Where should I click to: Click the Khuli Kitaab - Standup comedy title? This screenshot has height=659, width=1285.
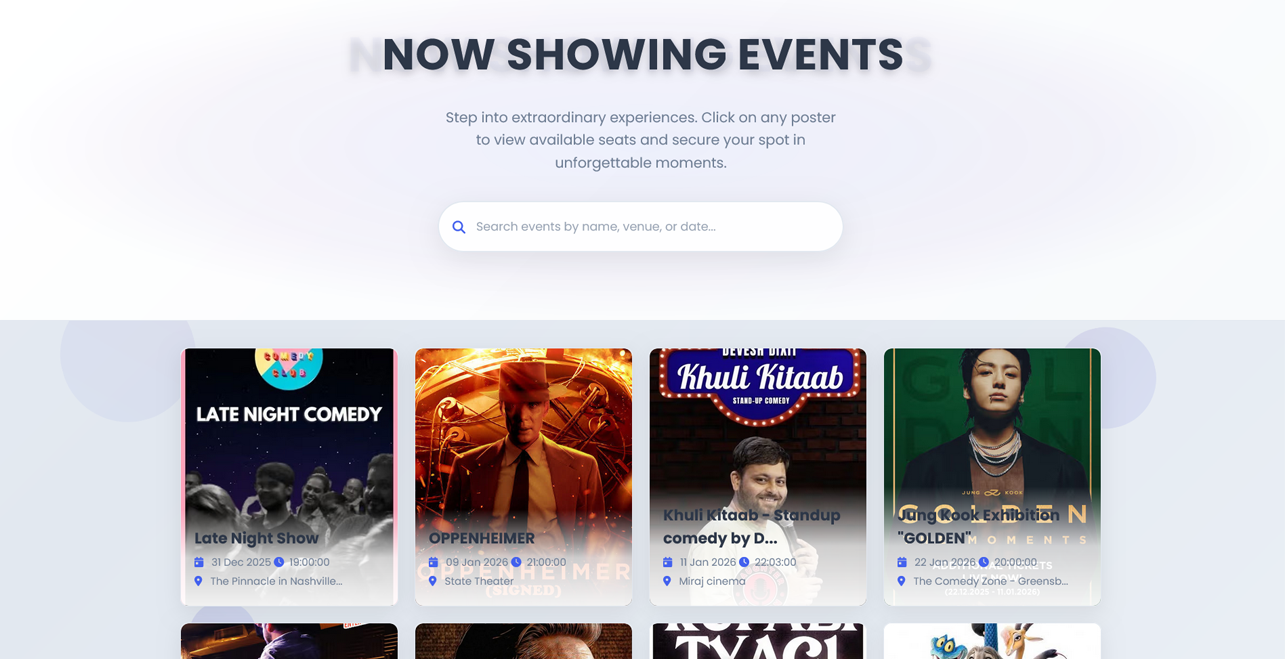click(751, 527)
